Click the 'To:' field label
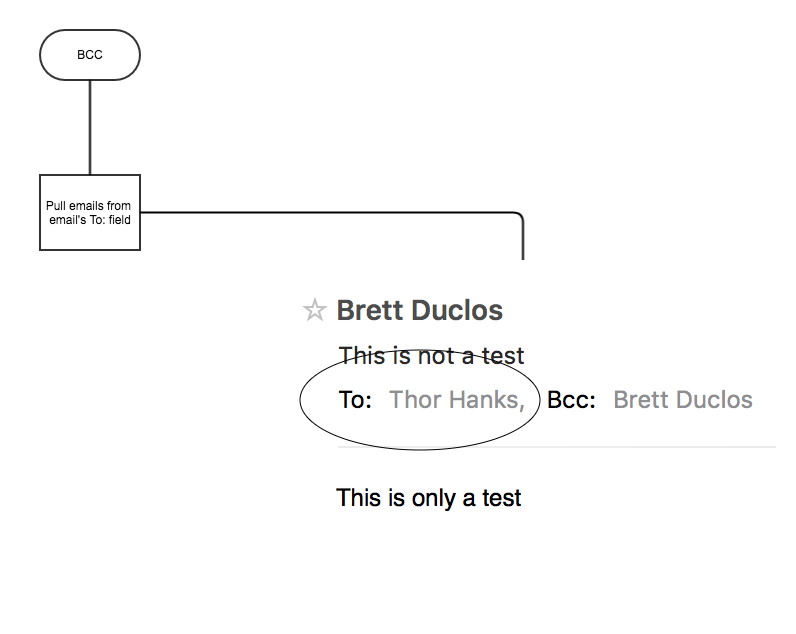 click(355, 401)
